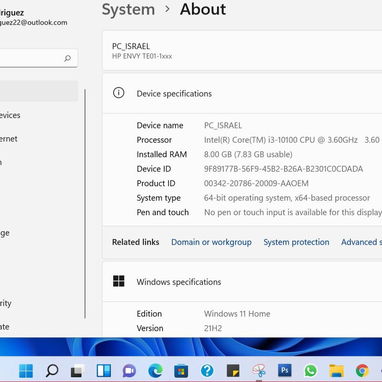Select Product ID 00342-20786-20009-AAOEM
The width and height of the screenshot is (382, 382).
[x=256, y=183]
